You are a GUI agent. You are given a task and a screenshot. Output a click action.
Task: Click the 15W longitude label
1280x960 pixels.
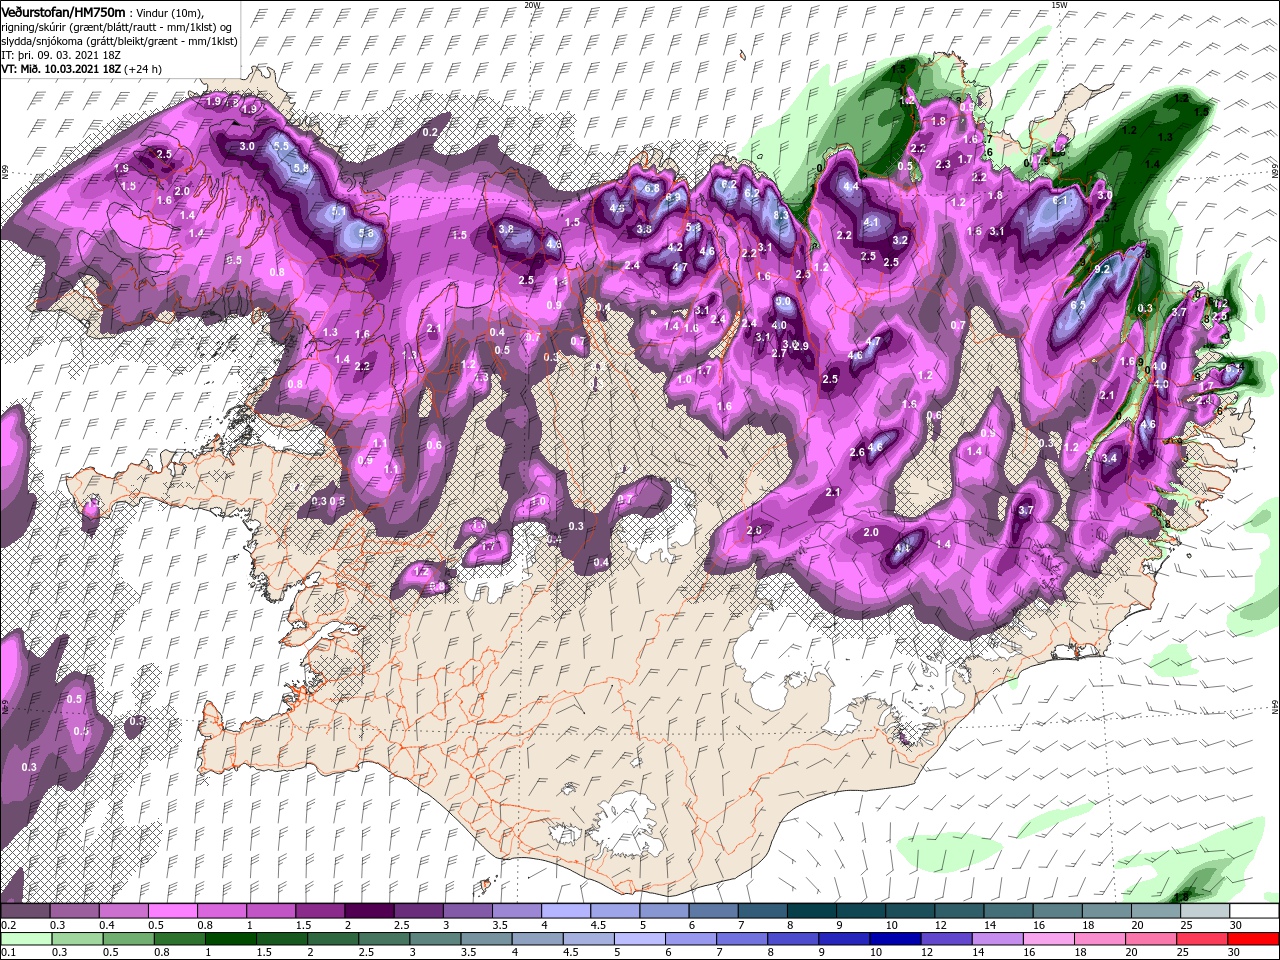click(1059, 5)
